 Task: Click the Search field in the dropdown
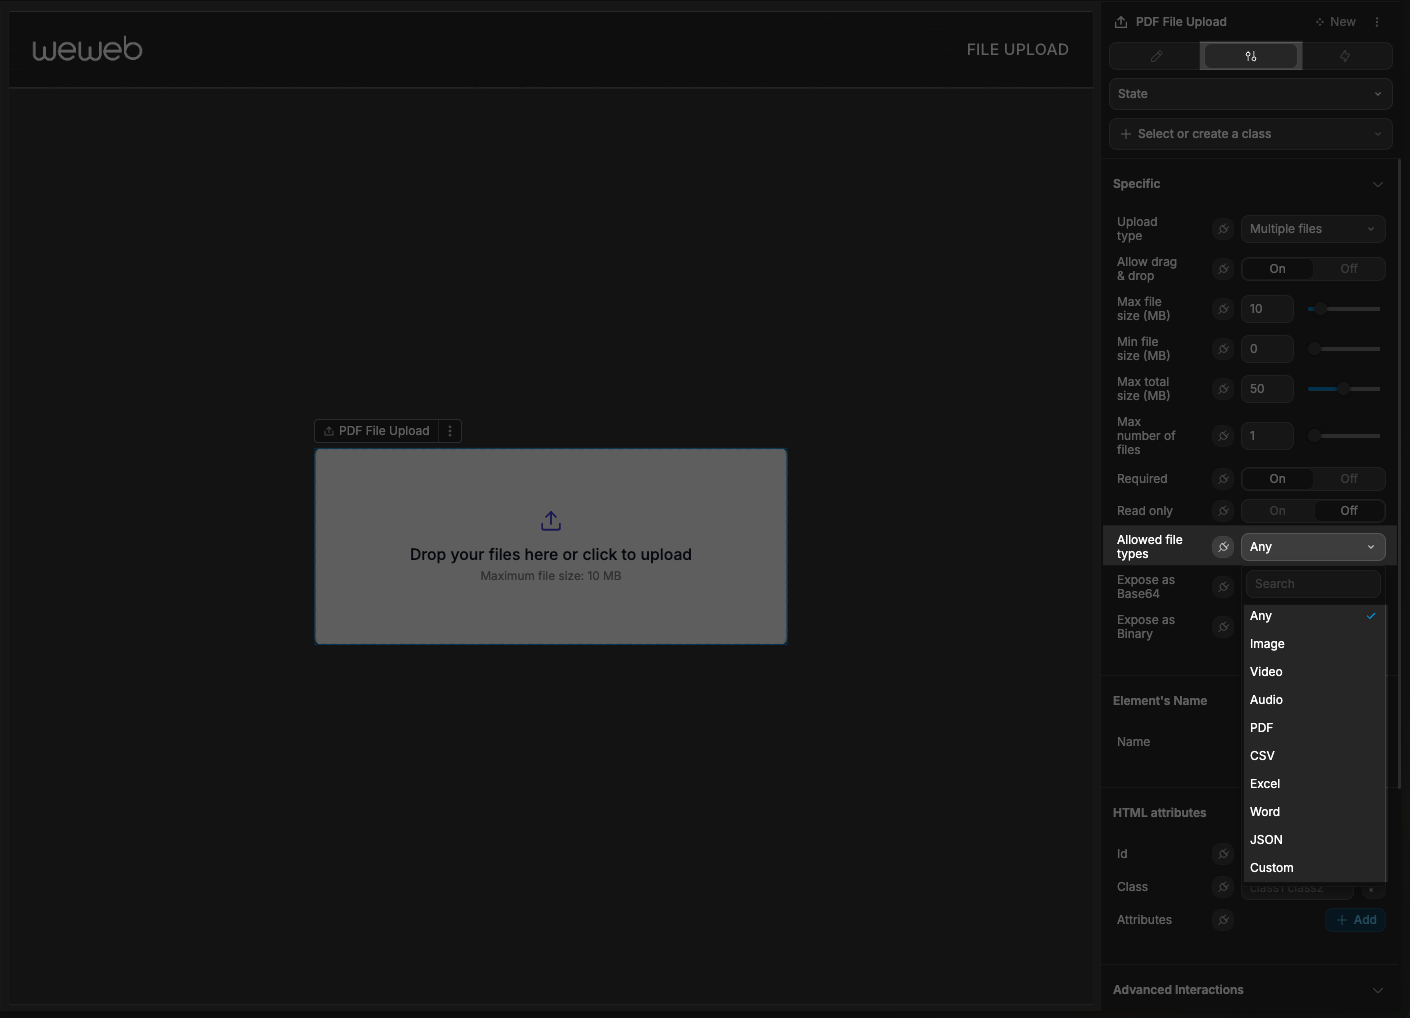[1312, 584]
